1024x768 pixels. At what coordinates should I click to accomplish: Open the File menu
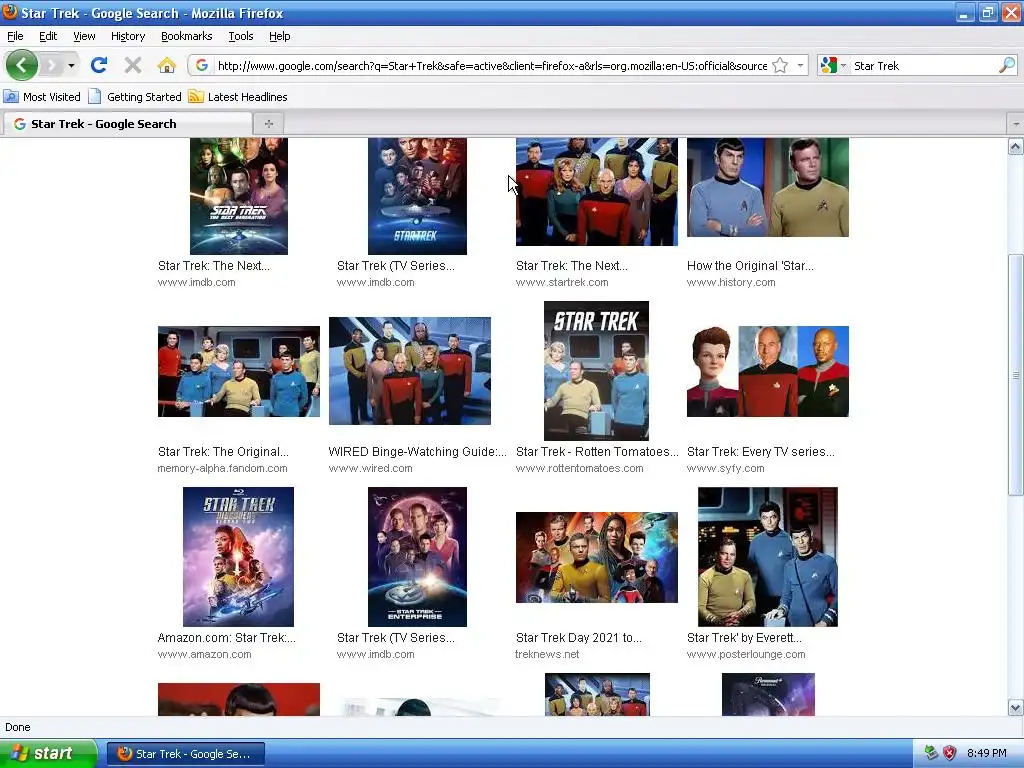(15, 36)
